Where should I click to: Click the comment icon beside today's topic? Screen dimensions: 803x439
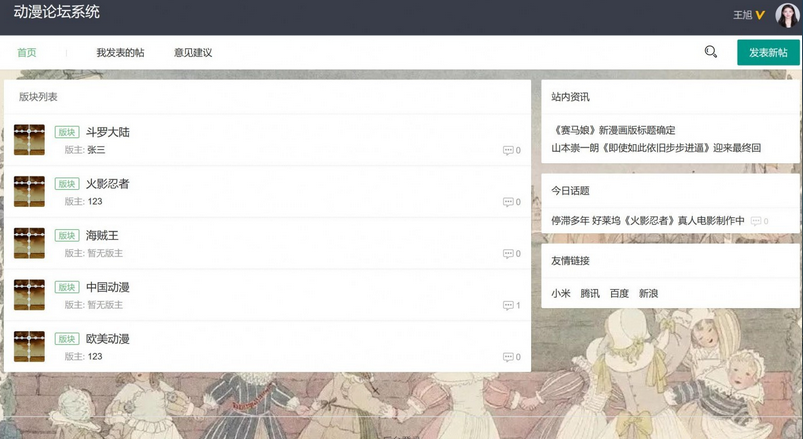[756, 221]
